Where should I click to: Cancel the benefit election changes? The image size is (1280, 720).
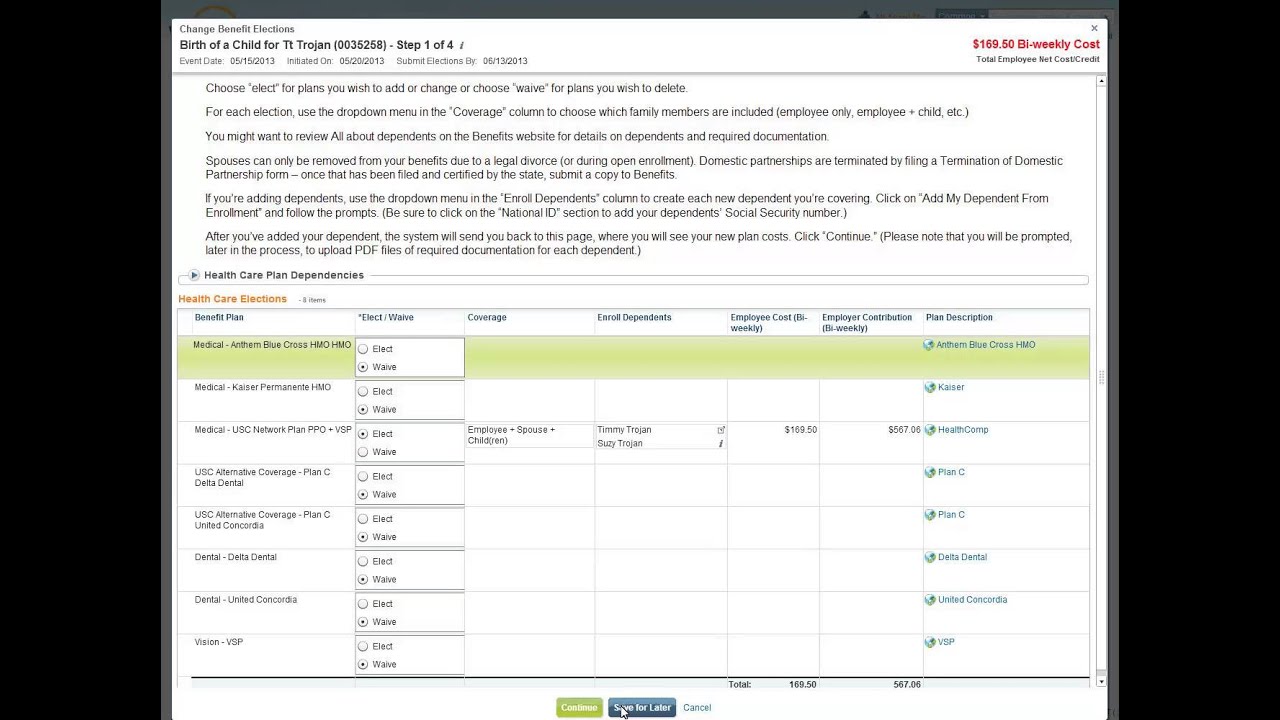[x=697, y=708]
